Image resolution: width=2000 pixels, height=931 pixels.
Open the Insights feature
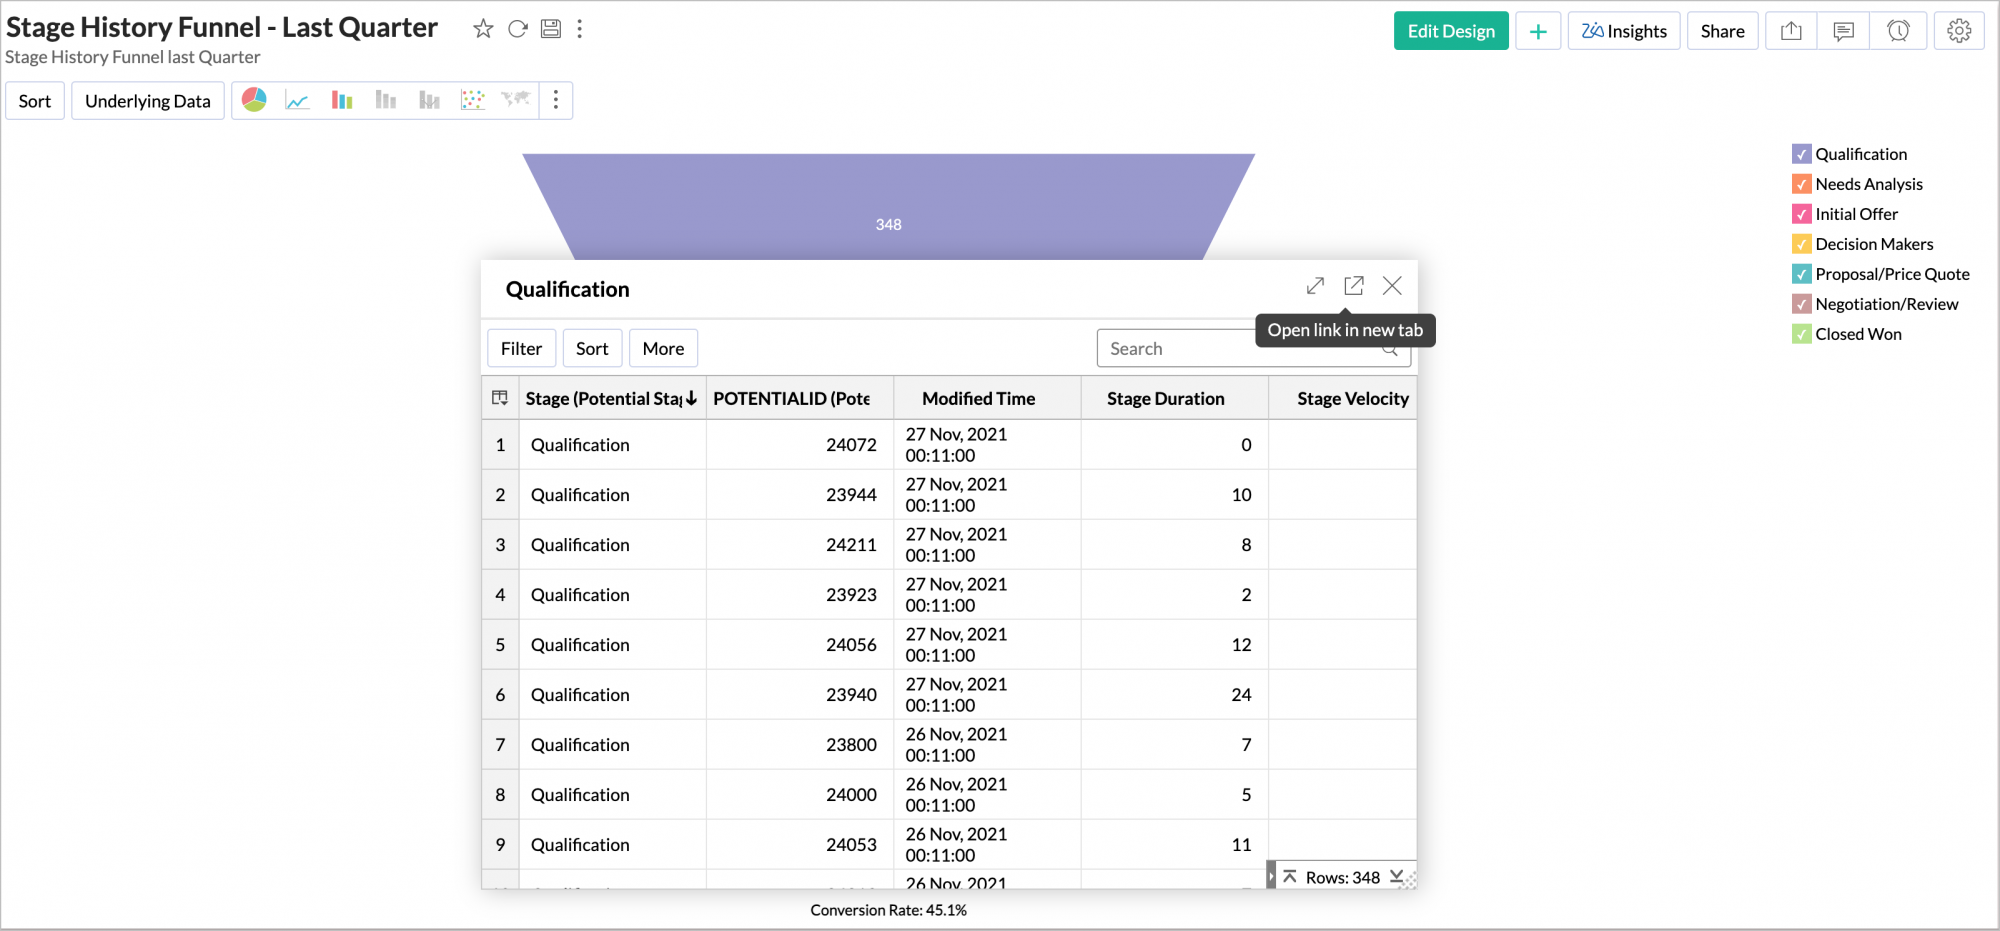pos(1623,30)
